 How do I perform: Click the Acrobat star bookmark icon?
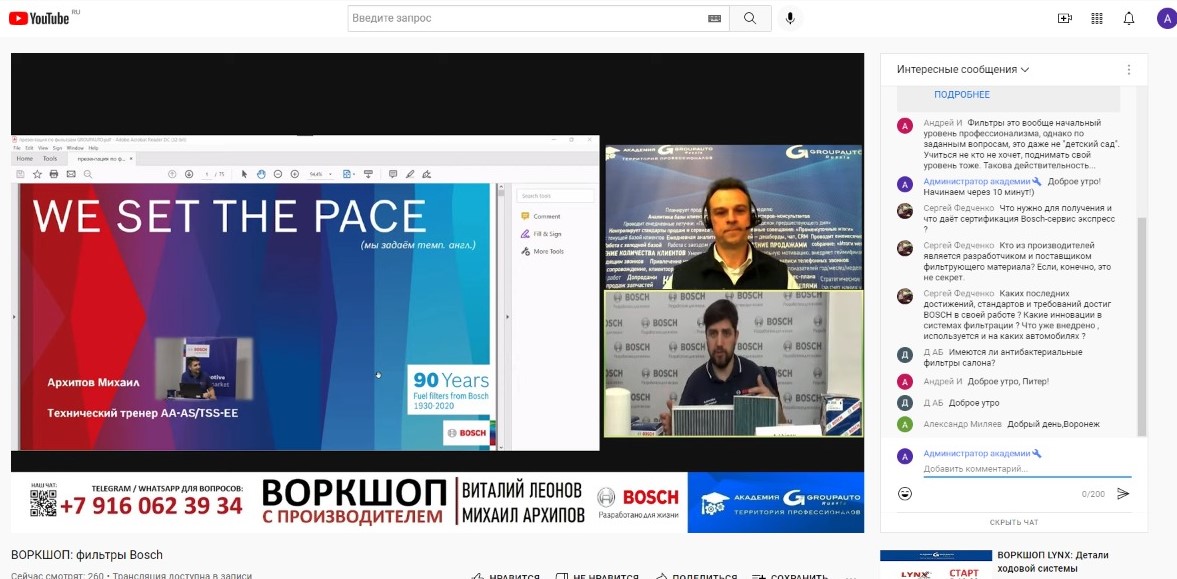38,174
